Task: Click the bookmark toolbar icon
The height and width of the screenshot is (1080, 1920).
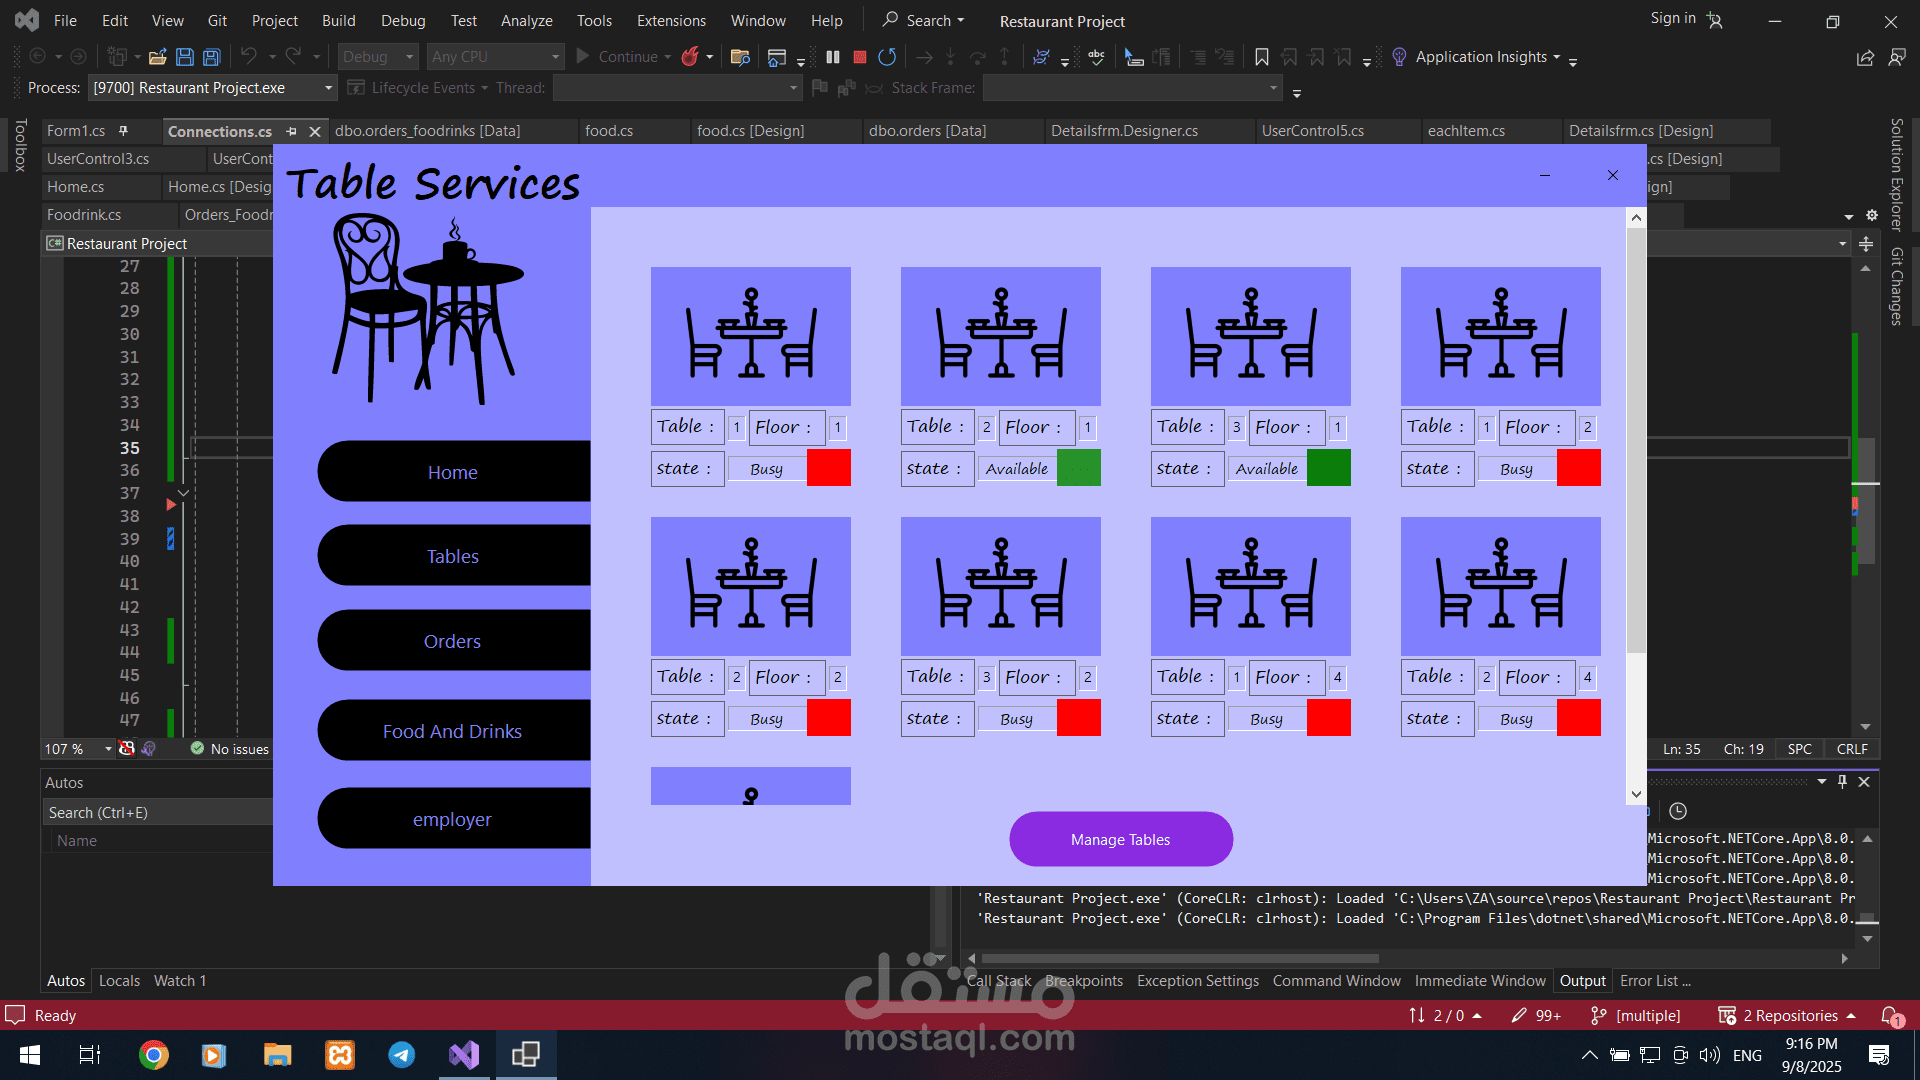Action: 1262,57
